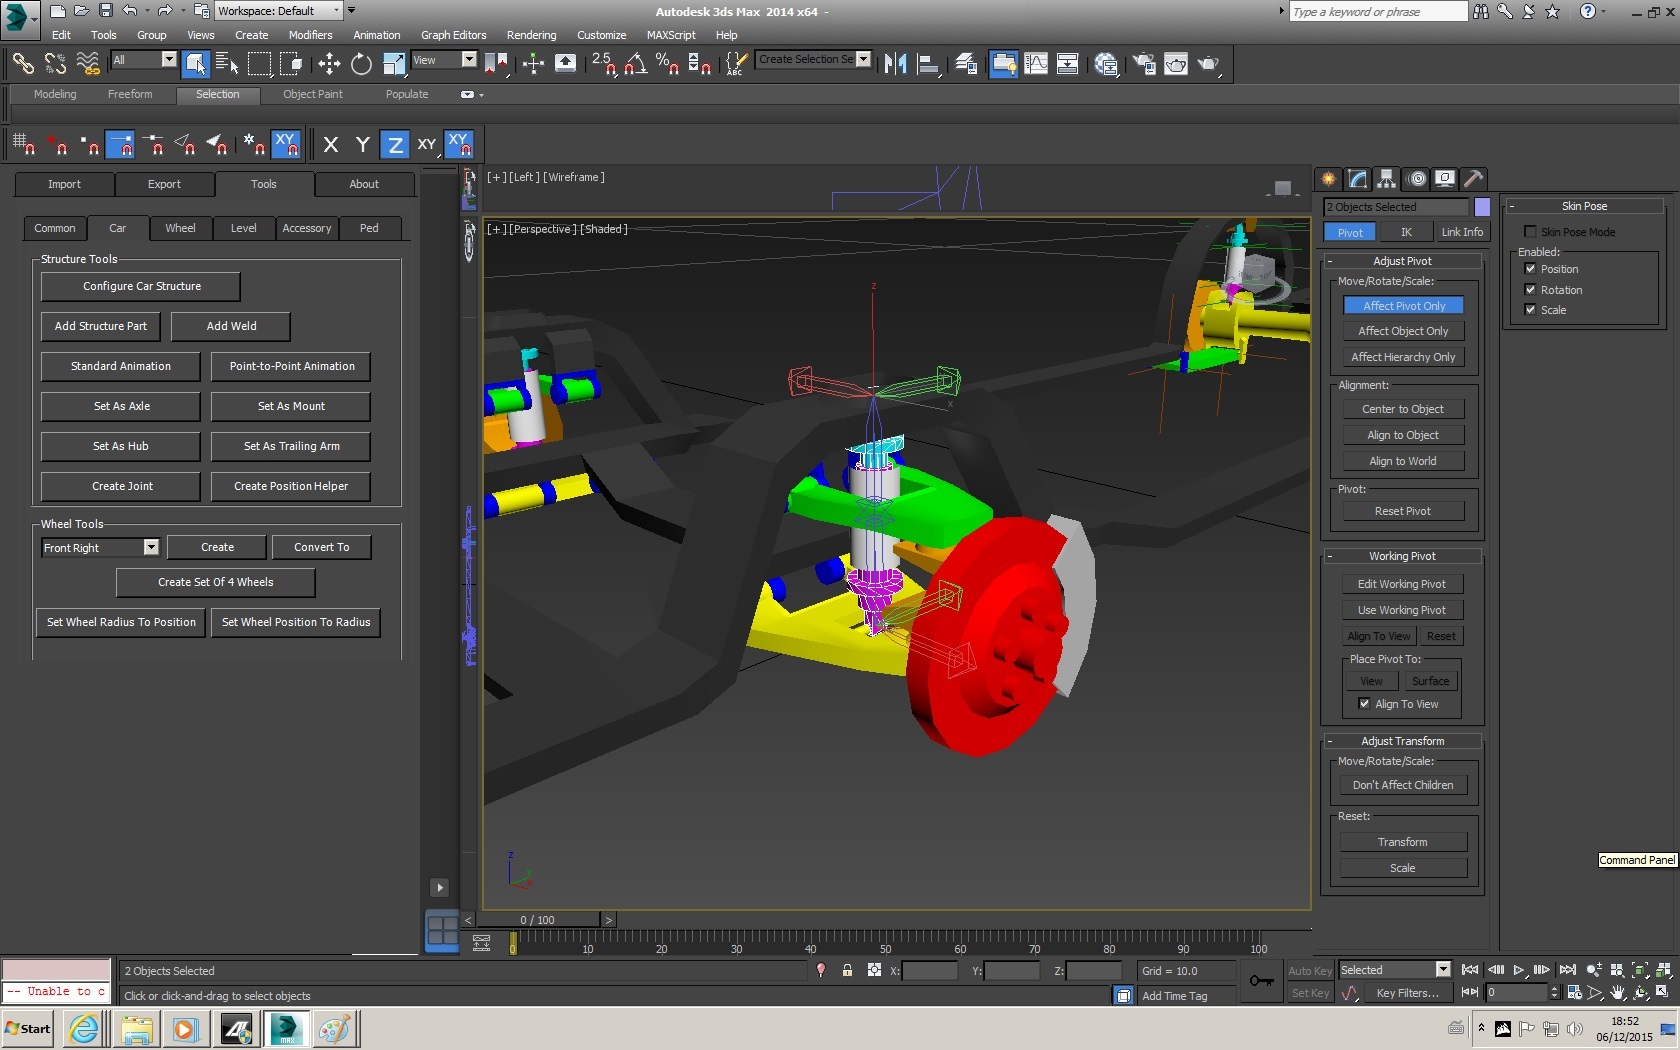1680x1050 pixels.
Task: Toggle the Align To View checkbox
Action: 1364,704
